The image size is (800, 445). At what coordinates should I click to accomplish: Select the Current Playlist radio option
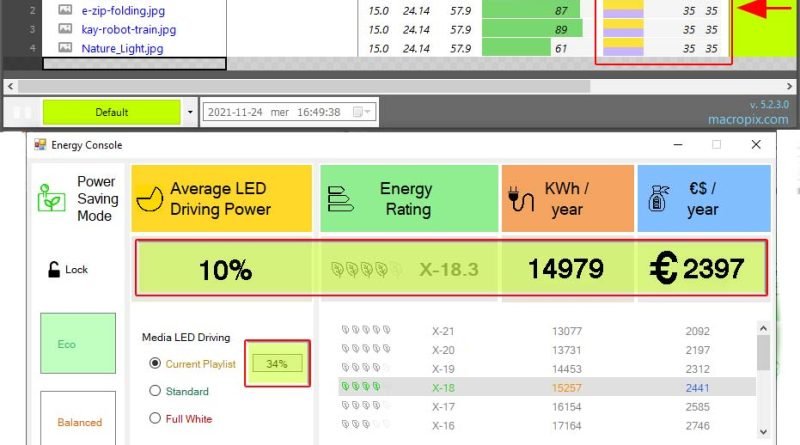click(154, 364)
